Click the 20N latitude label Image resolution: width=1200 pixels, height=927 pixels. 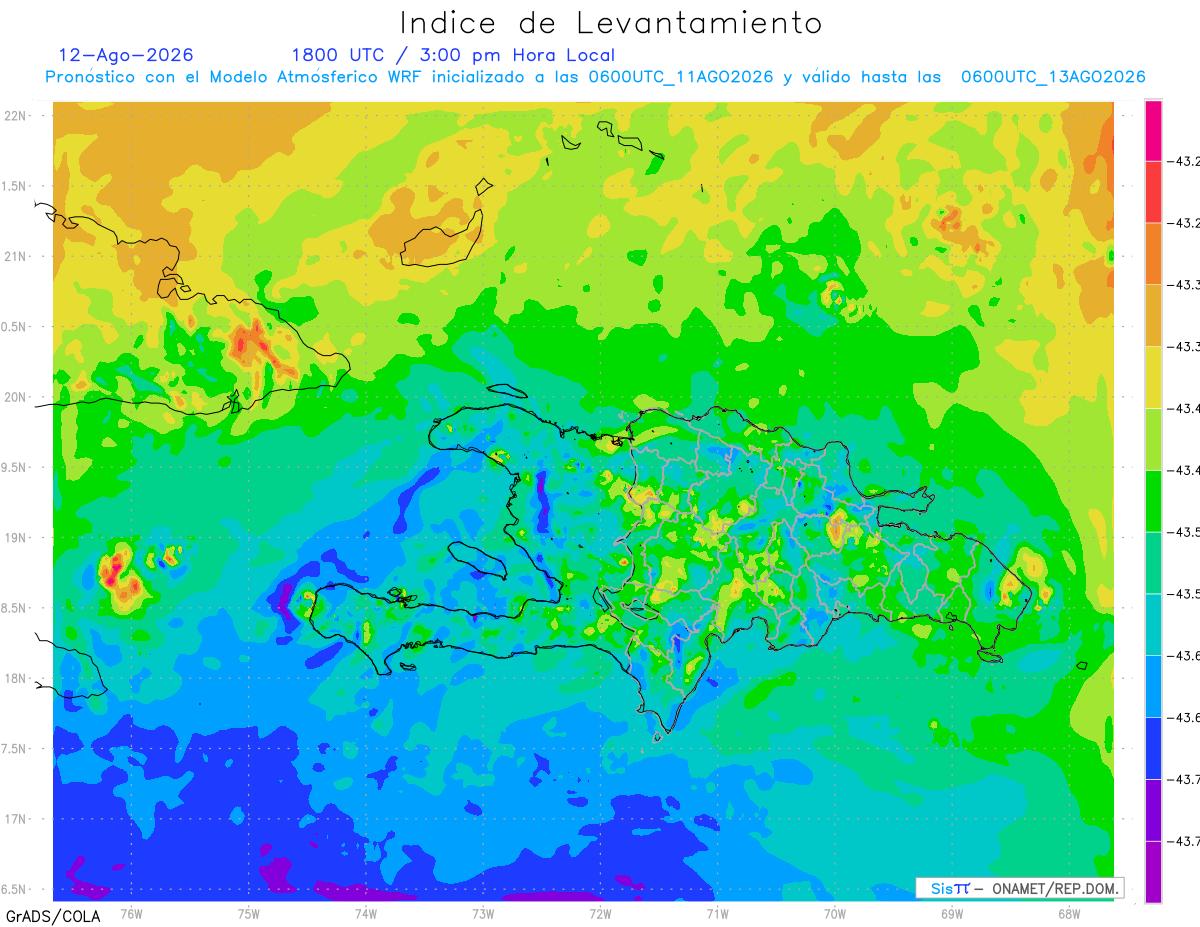pyautogui.click(x=17, y=397)
